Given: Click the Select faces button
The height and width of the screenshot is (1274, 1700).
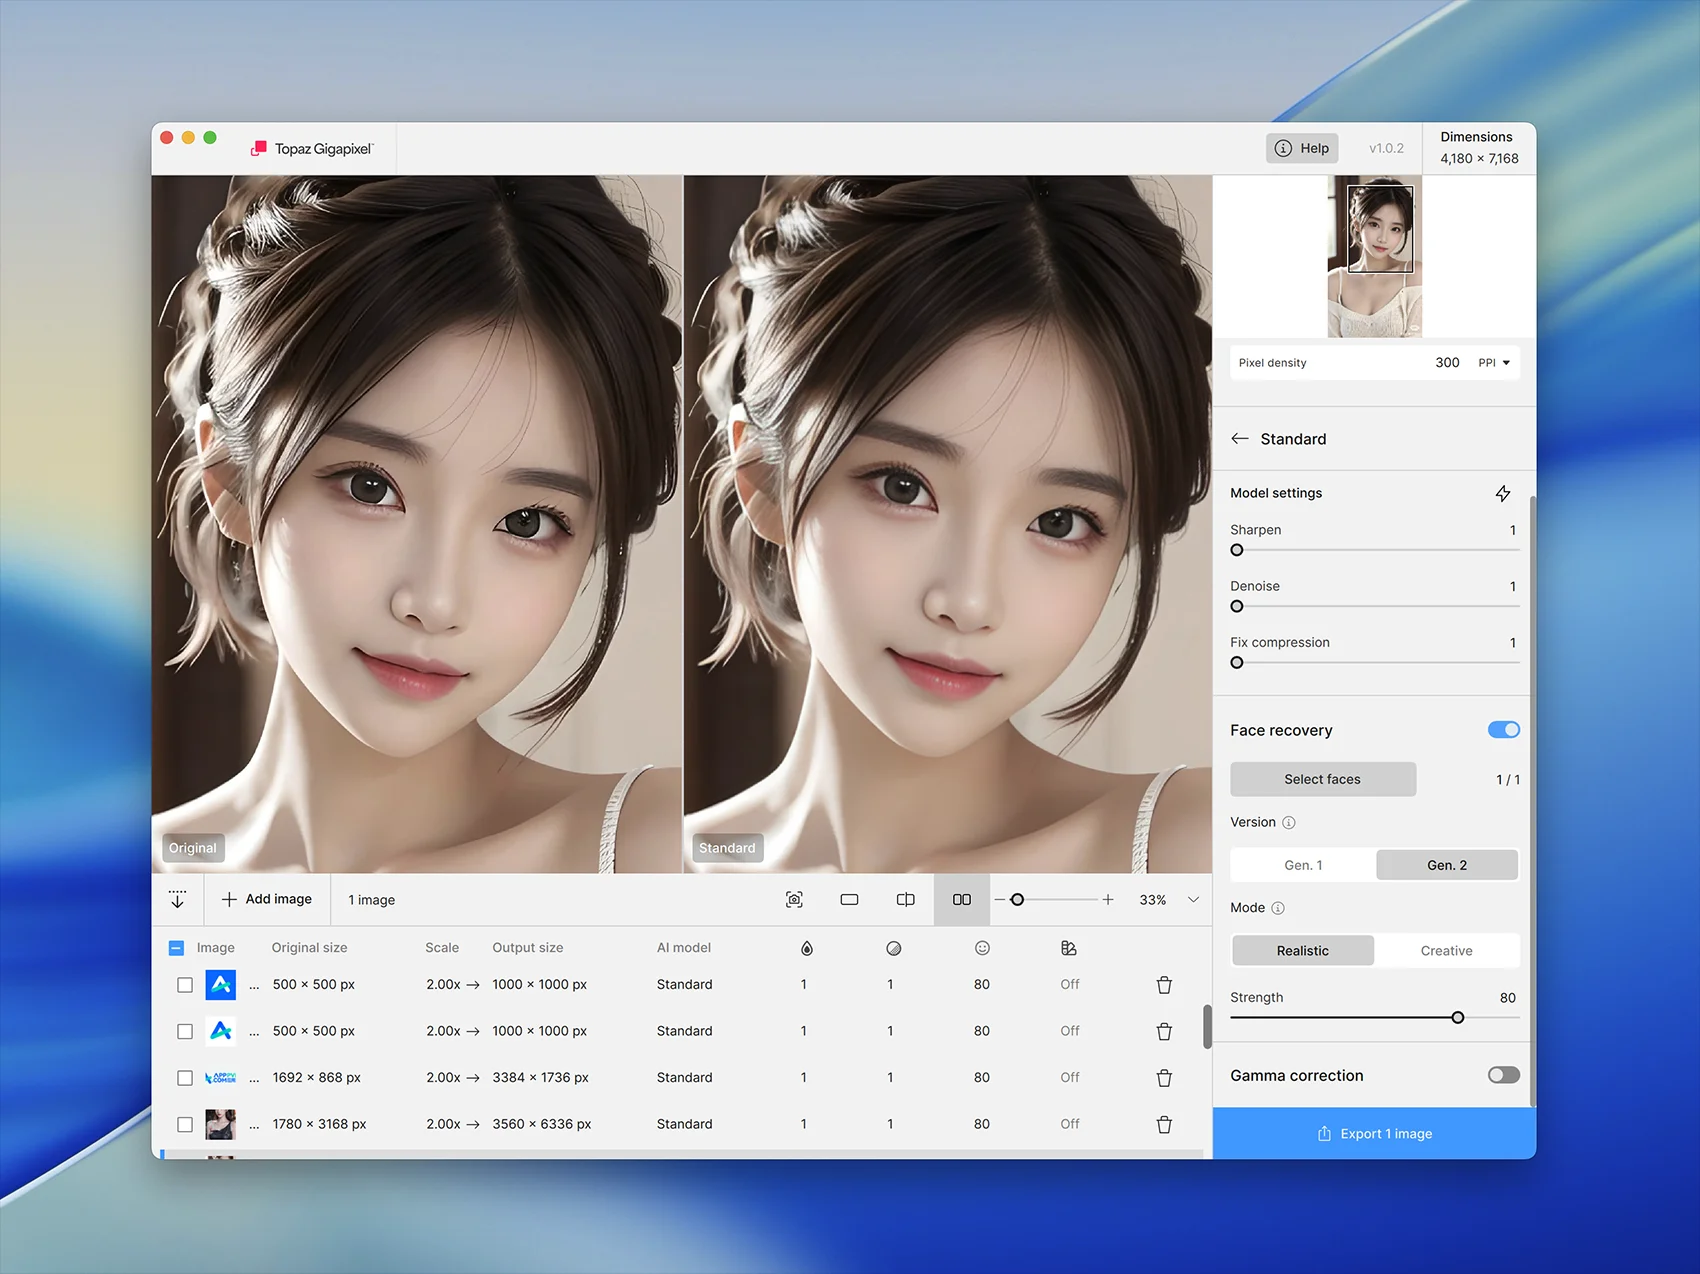Looking at the screenshot, I should pyautogui.click(x=1322, y=779).
